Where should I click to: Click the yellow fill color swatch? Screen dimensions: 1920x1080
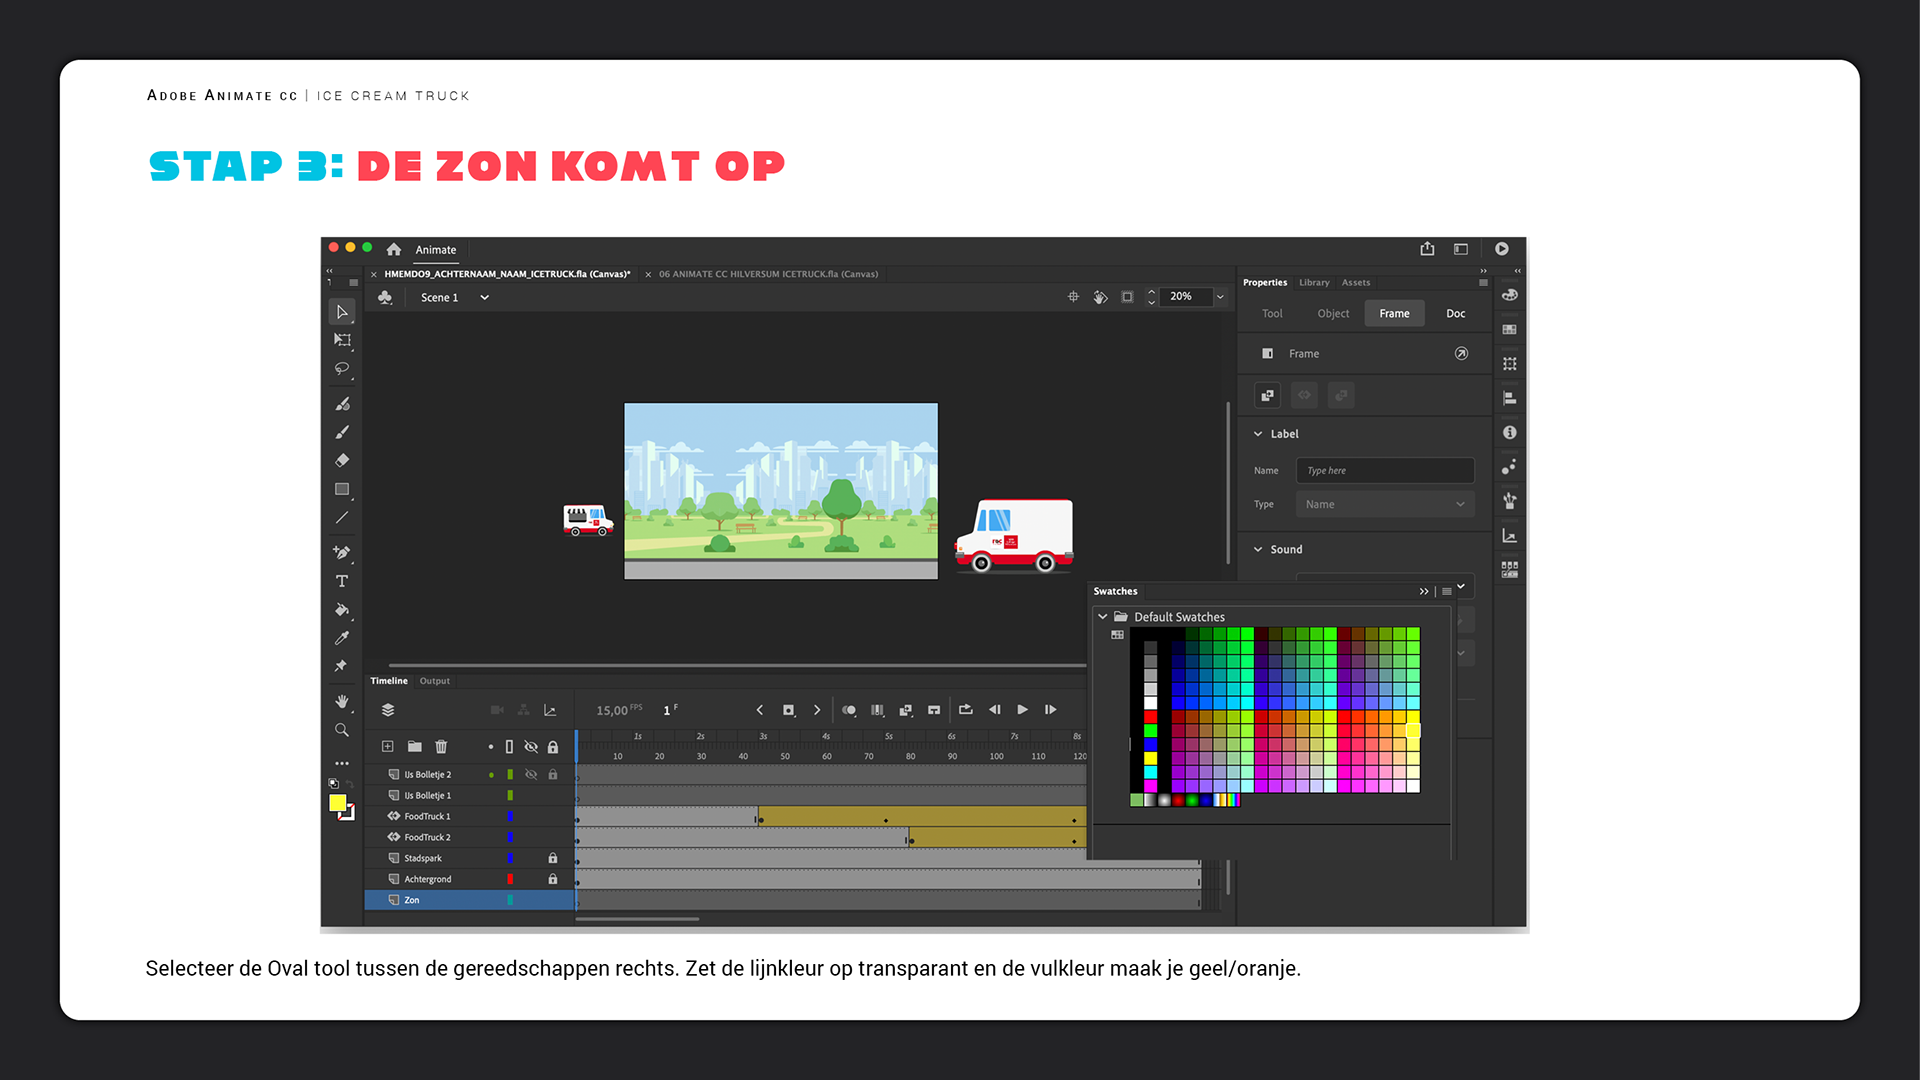338,803
